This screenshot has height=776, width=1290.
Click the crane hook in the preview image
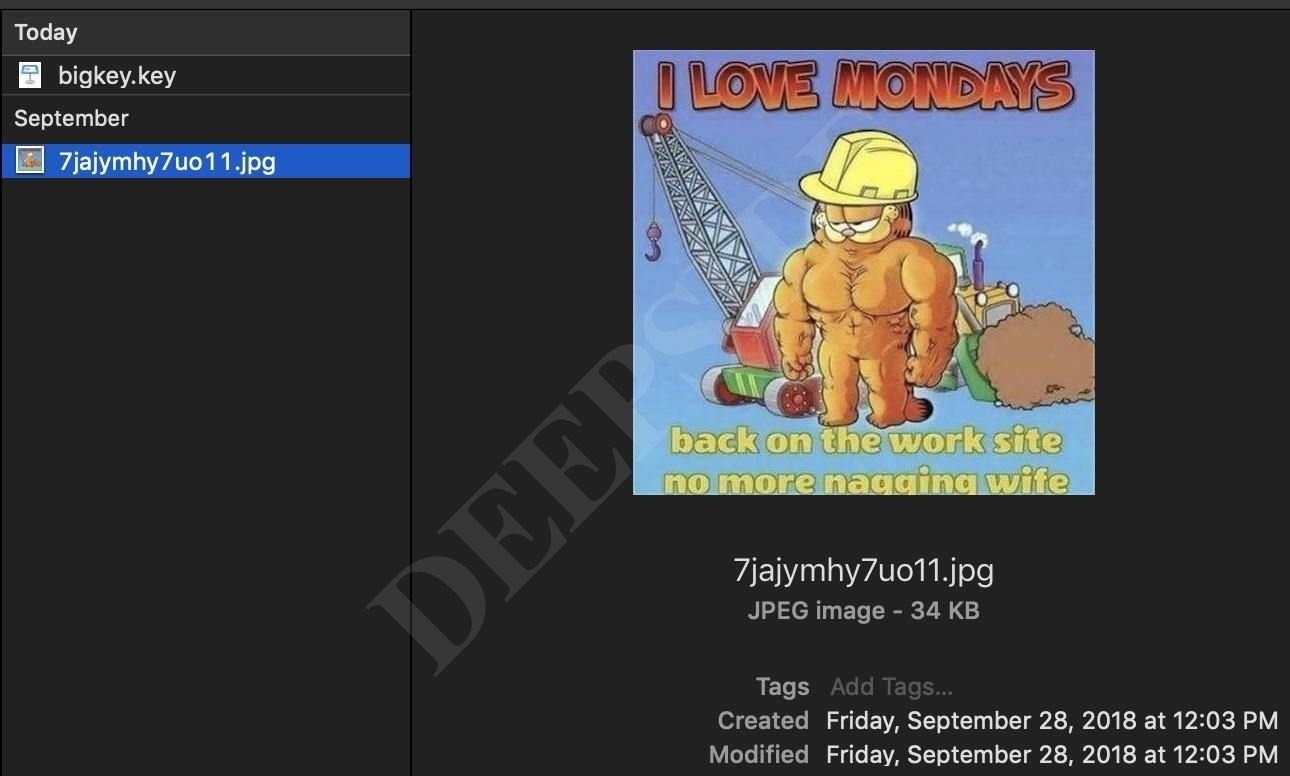653,242
